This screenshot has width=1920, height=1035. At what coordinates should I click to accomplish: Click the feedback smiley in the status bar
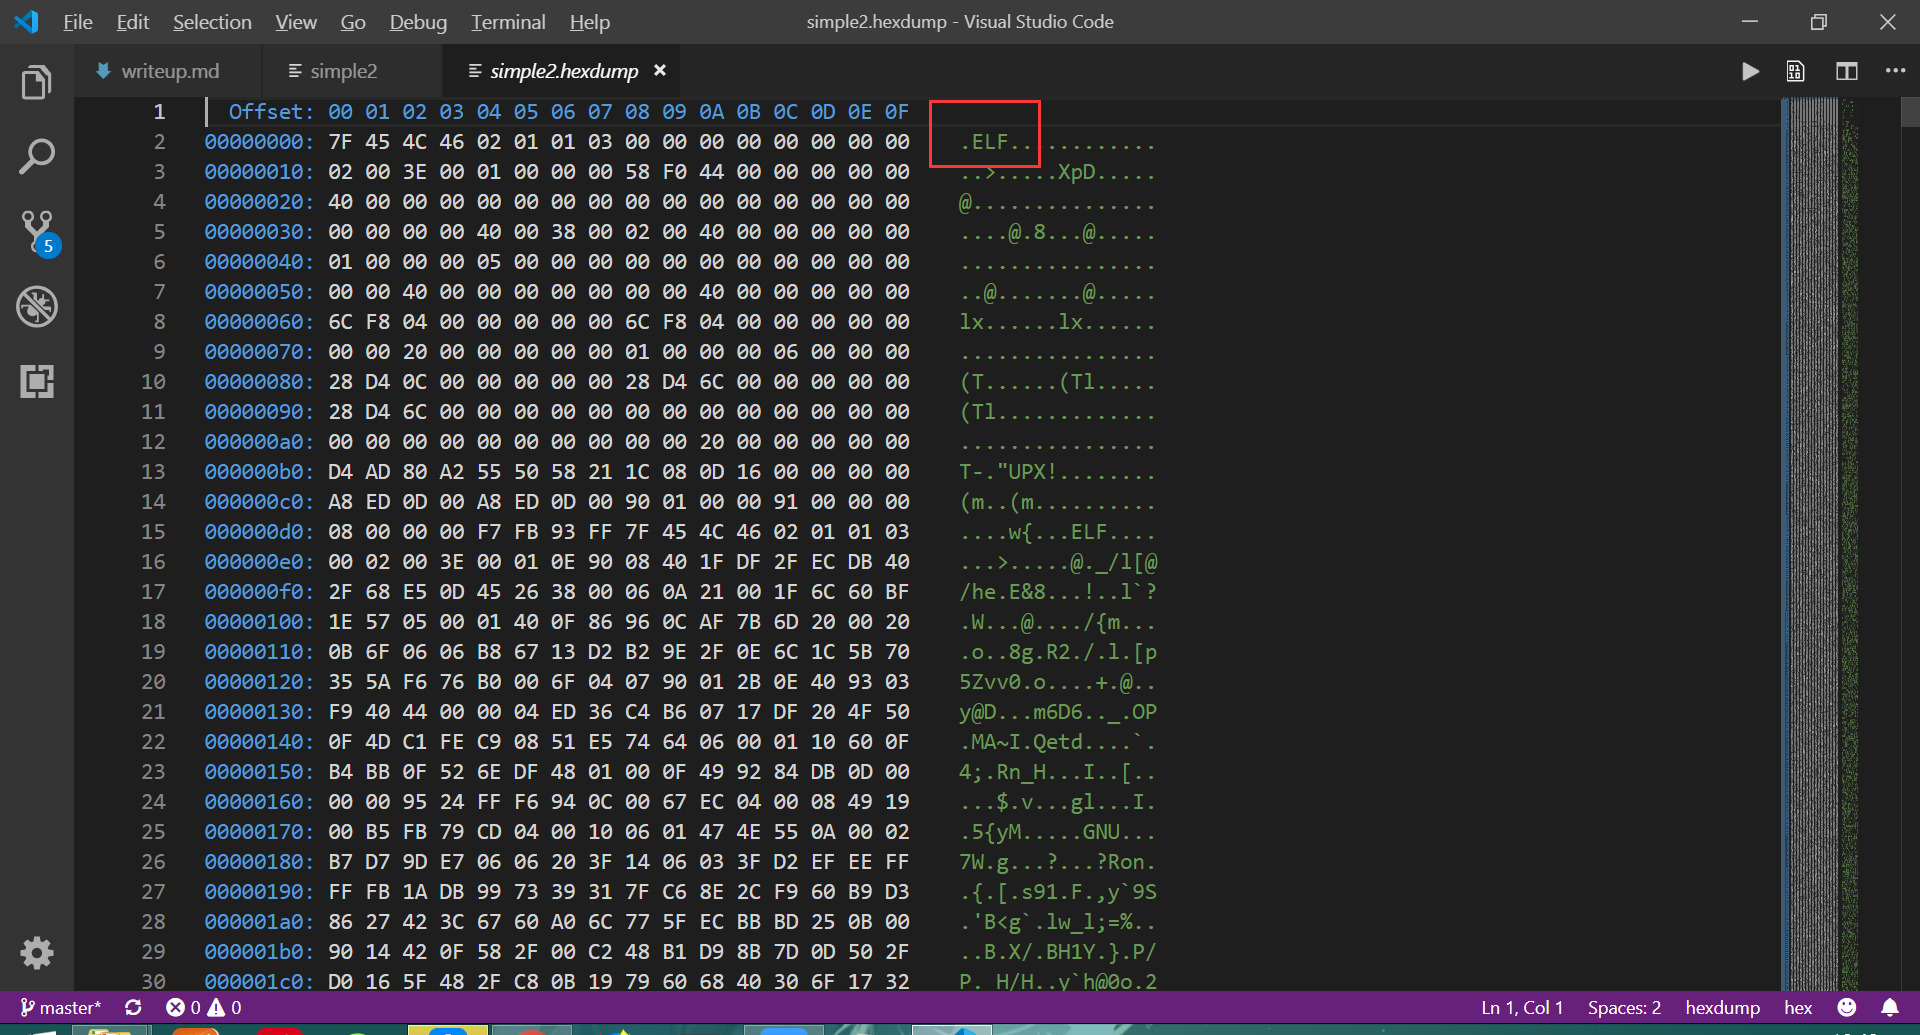pos(1846,1007)
